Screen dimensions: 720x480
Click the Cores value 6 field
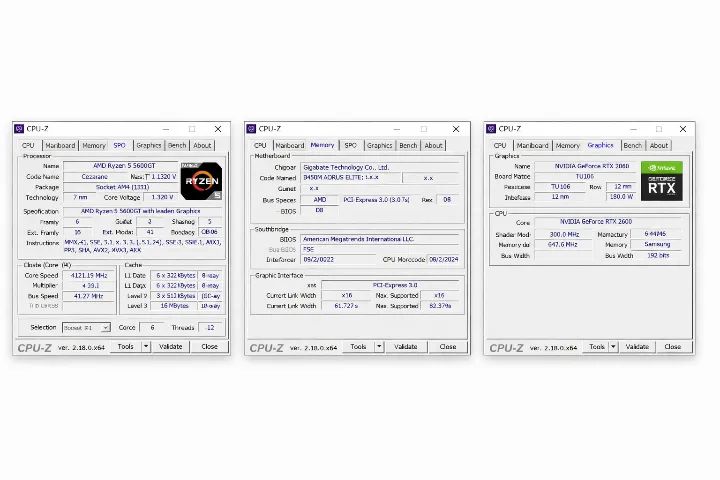pos(152,328)
